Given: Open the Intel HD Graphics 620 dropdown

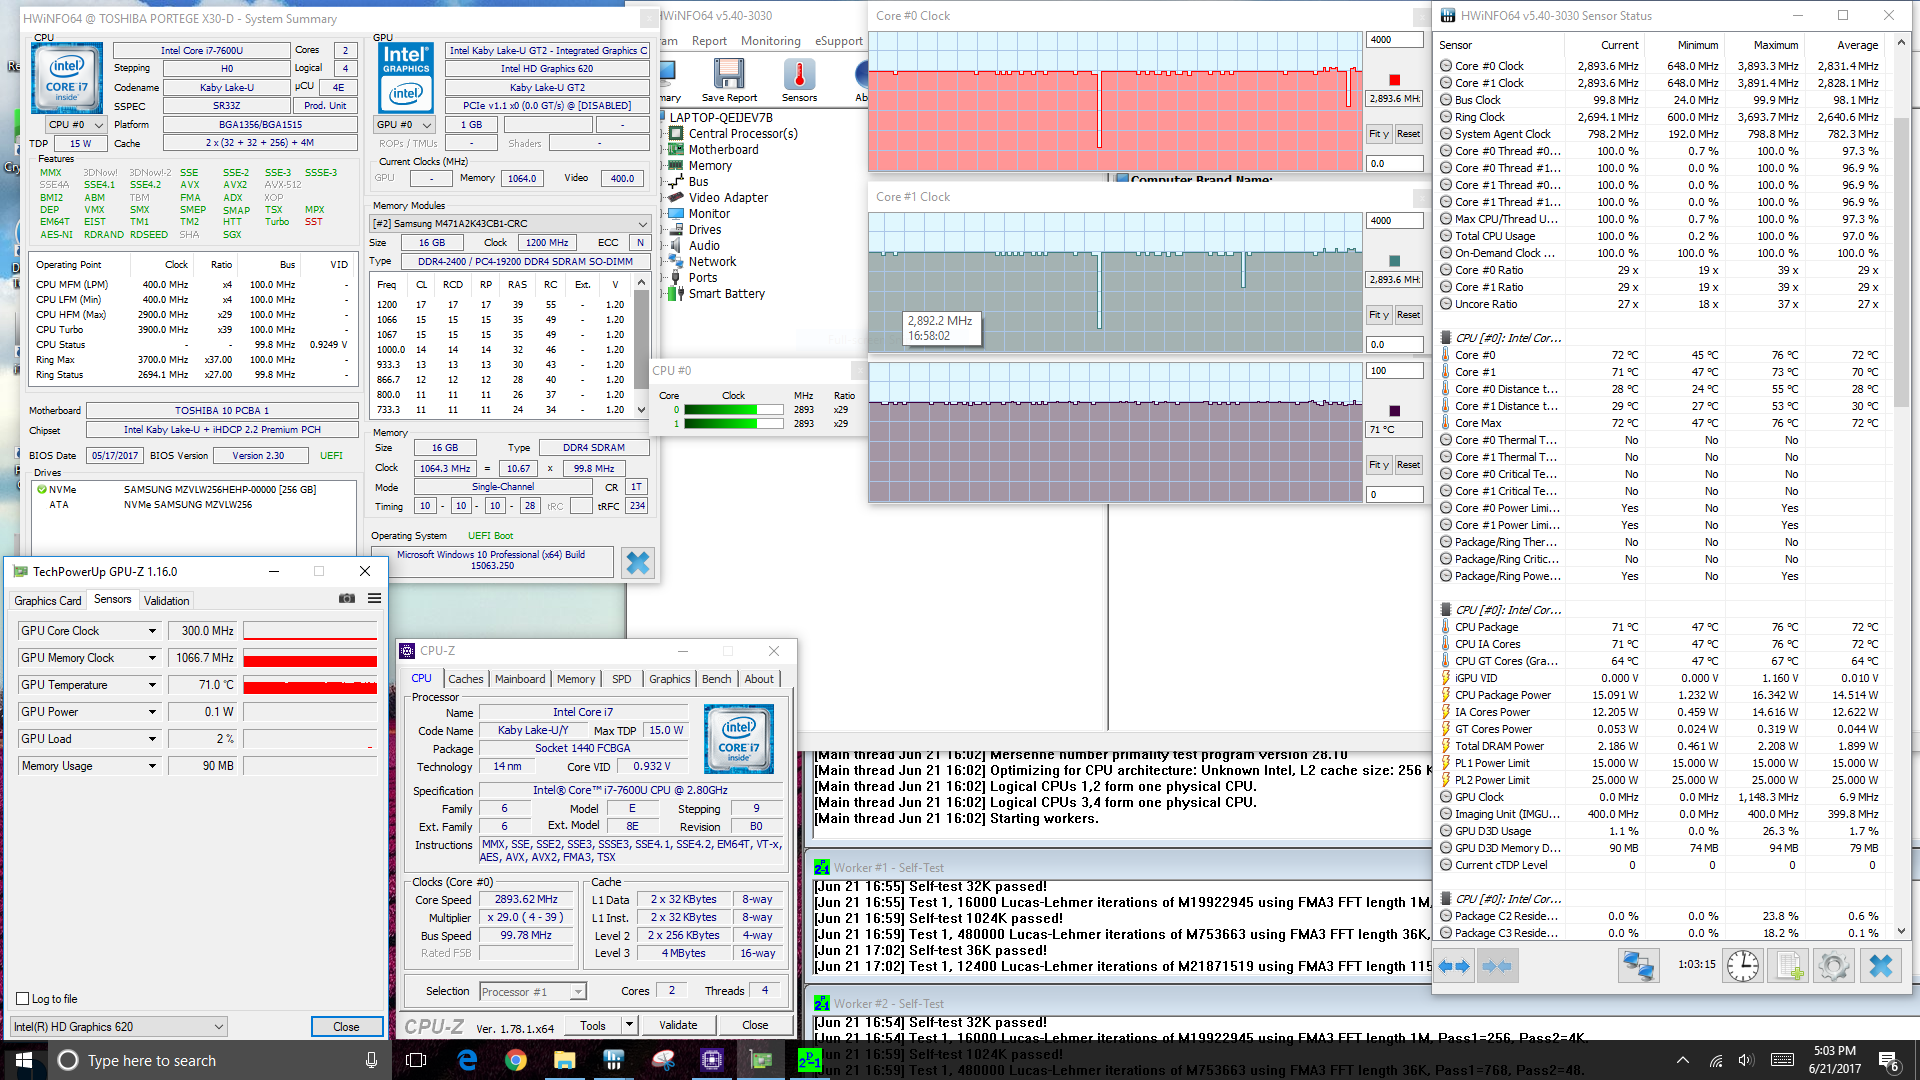Looking at the screenshot, I should click(119, 1027).
